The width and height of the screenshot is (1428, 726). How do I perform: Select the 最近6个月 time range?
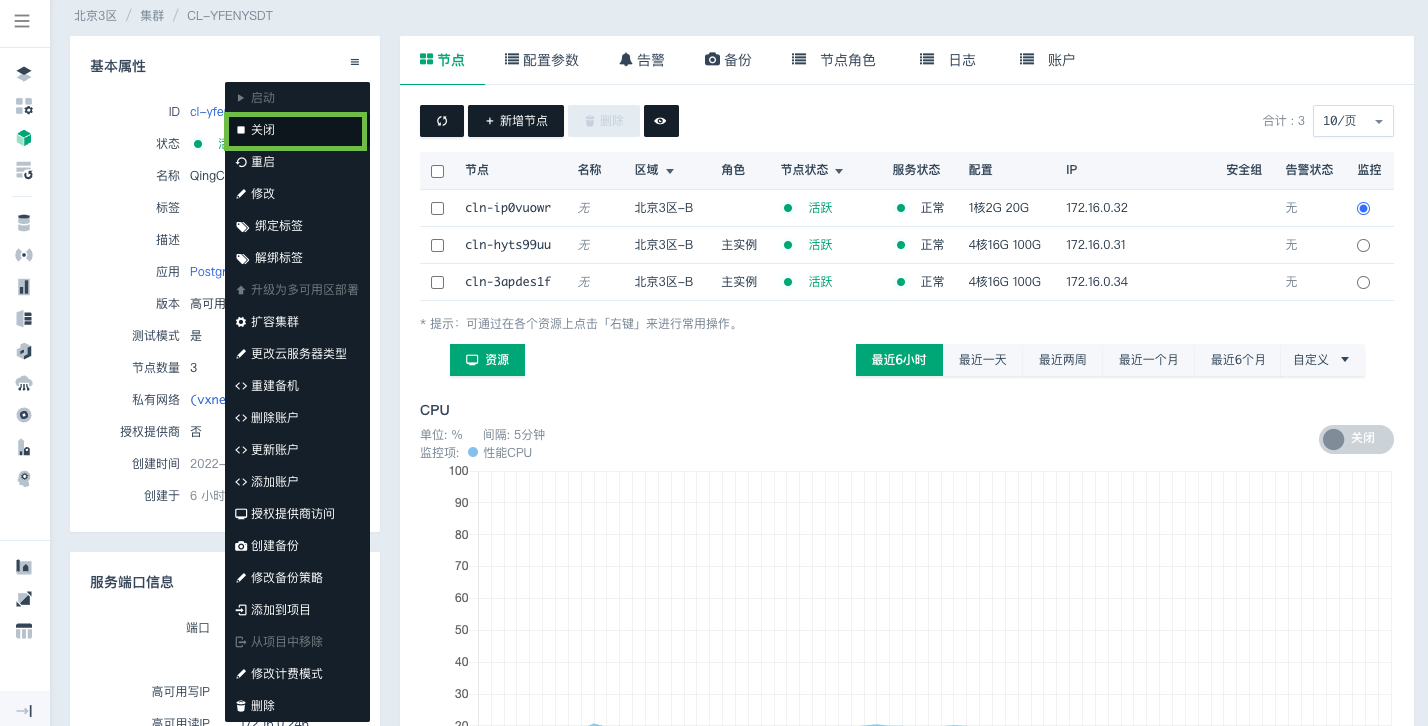click(1238, 360)
